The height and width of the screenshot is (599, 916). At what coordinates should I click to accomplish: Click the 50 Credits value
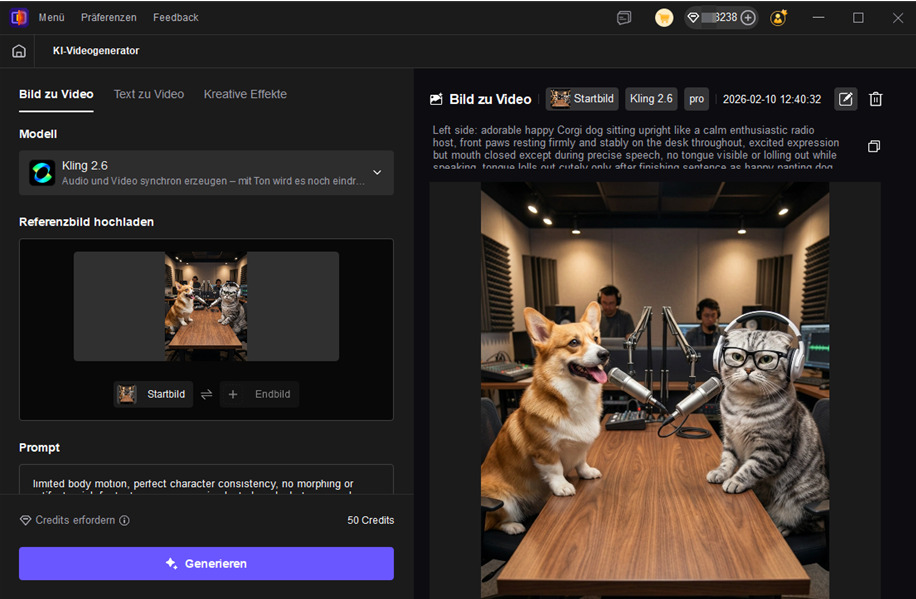coord(370,520)
